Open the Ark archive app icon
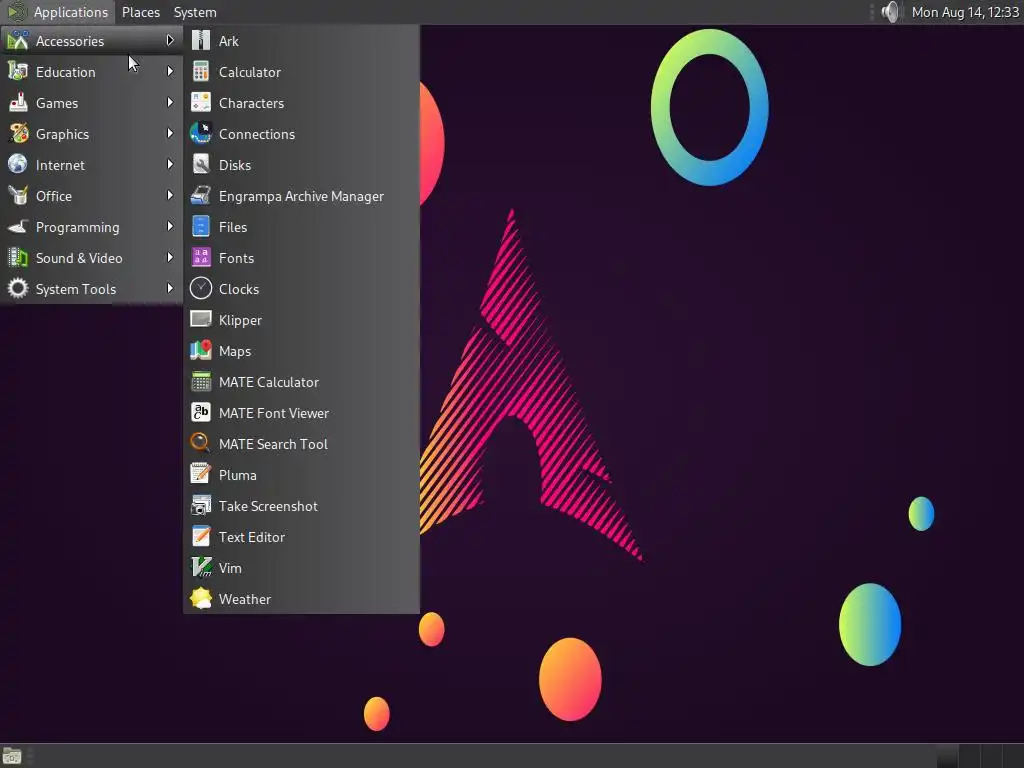The image size is (1024, 768). coord(200,40)
